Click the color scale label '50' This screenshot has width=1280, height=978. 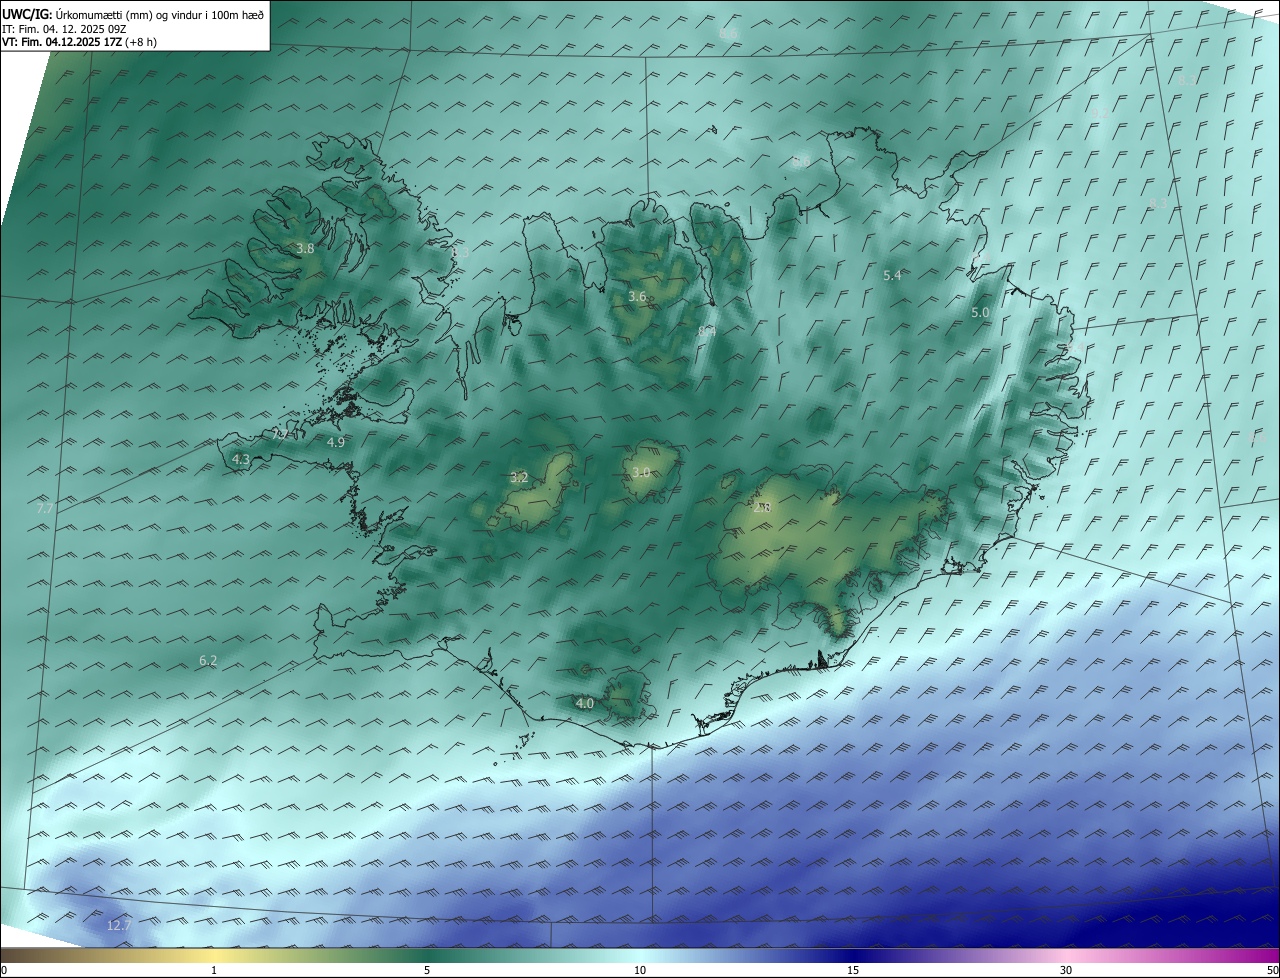1272,970
